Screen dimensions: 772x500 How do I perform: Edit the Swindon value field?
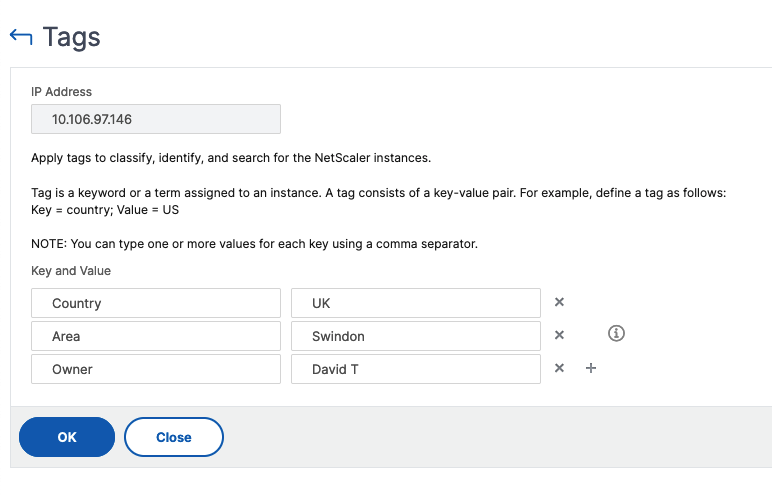coord(416,336)
